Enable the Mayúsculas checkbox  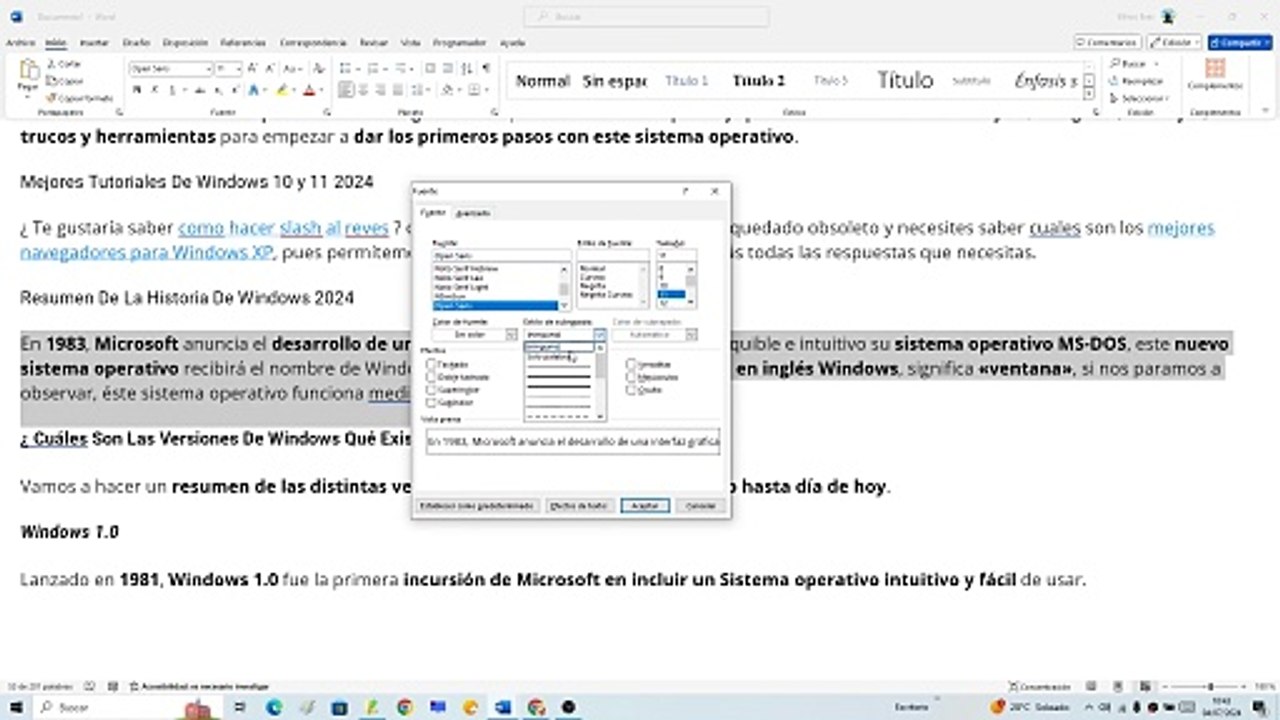[x=631, y=377]
